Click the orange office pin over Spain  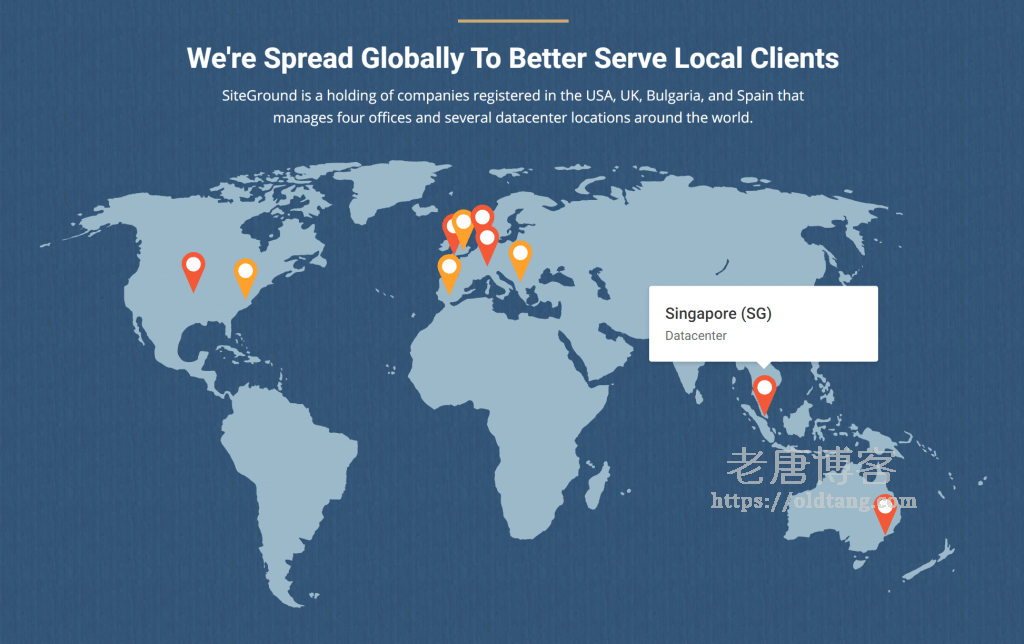pos(449,269)
